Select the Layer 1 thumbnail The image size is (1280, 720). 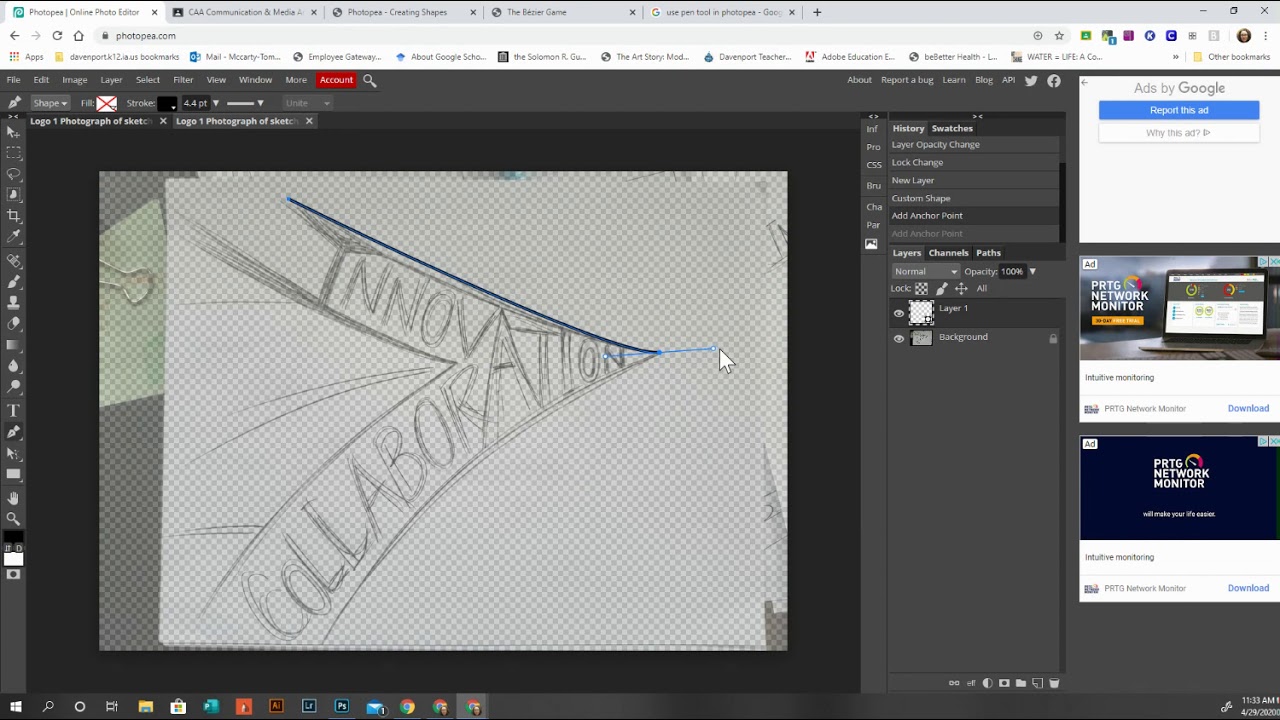pyautogui.click(x=921, y=312)
